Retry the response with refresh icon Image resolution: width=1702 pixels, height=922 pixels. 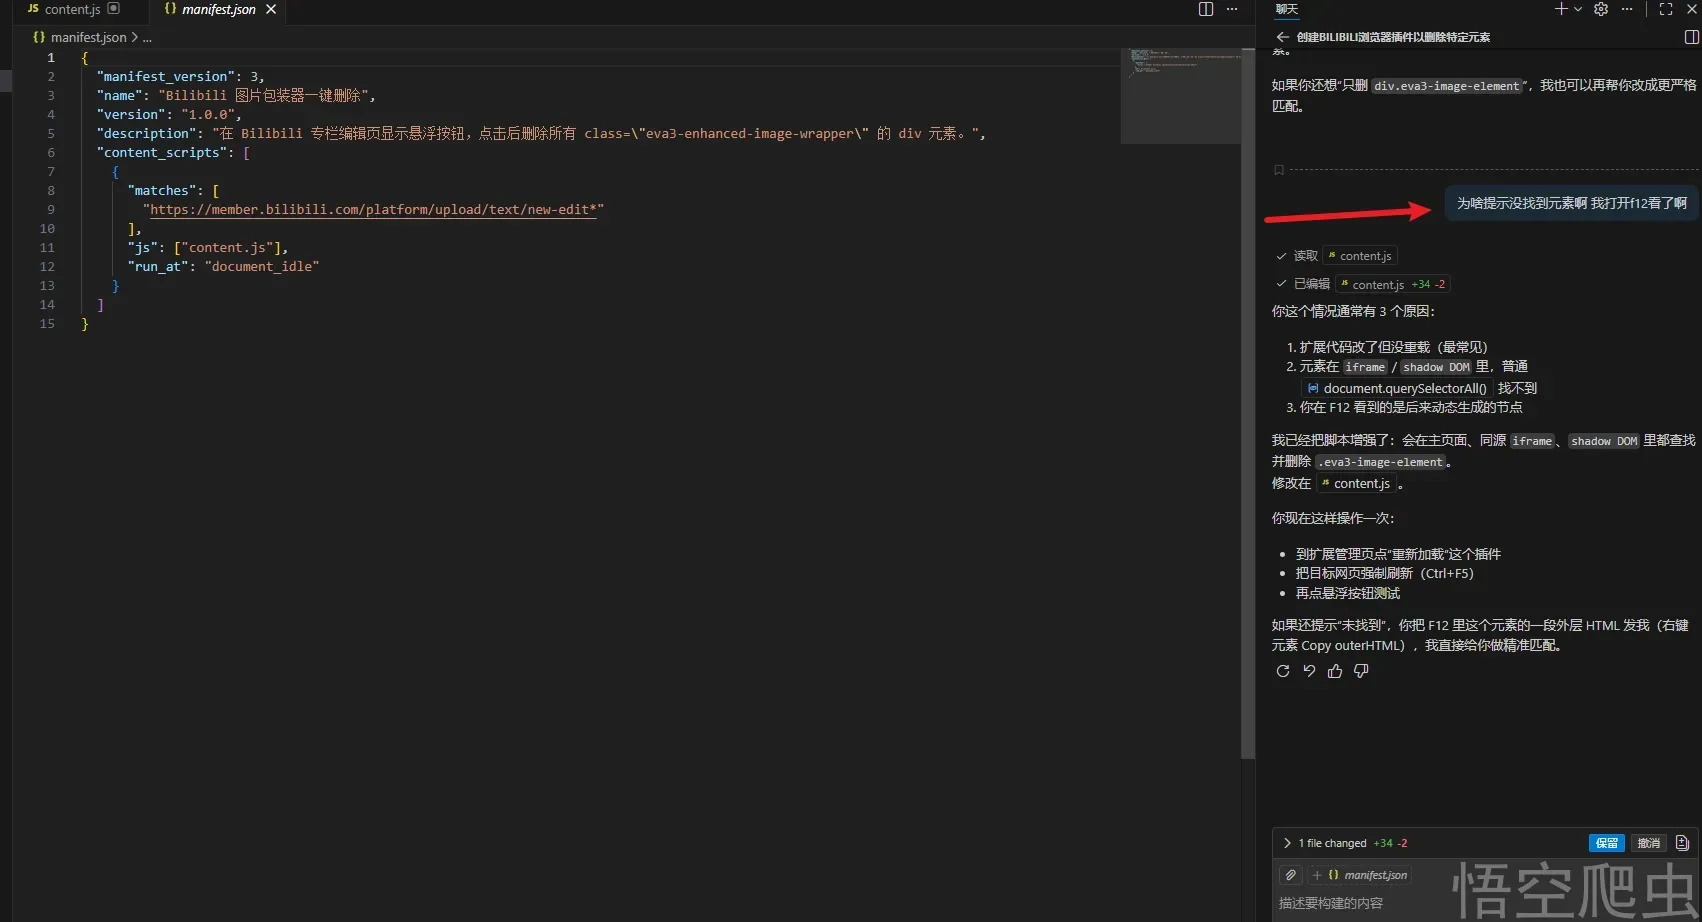[x=1283, y=671]
